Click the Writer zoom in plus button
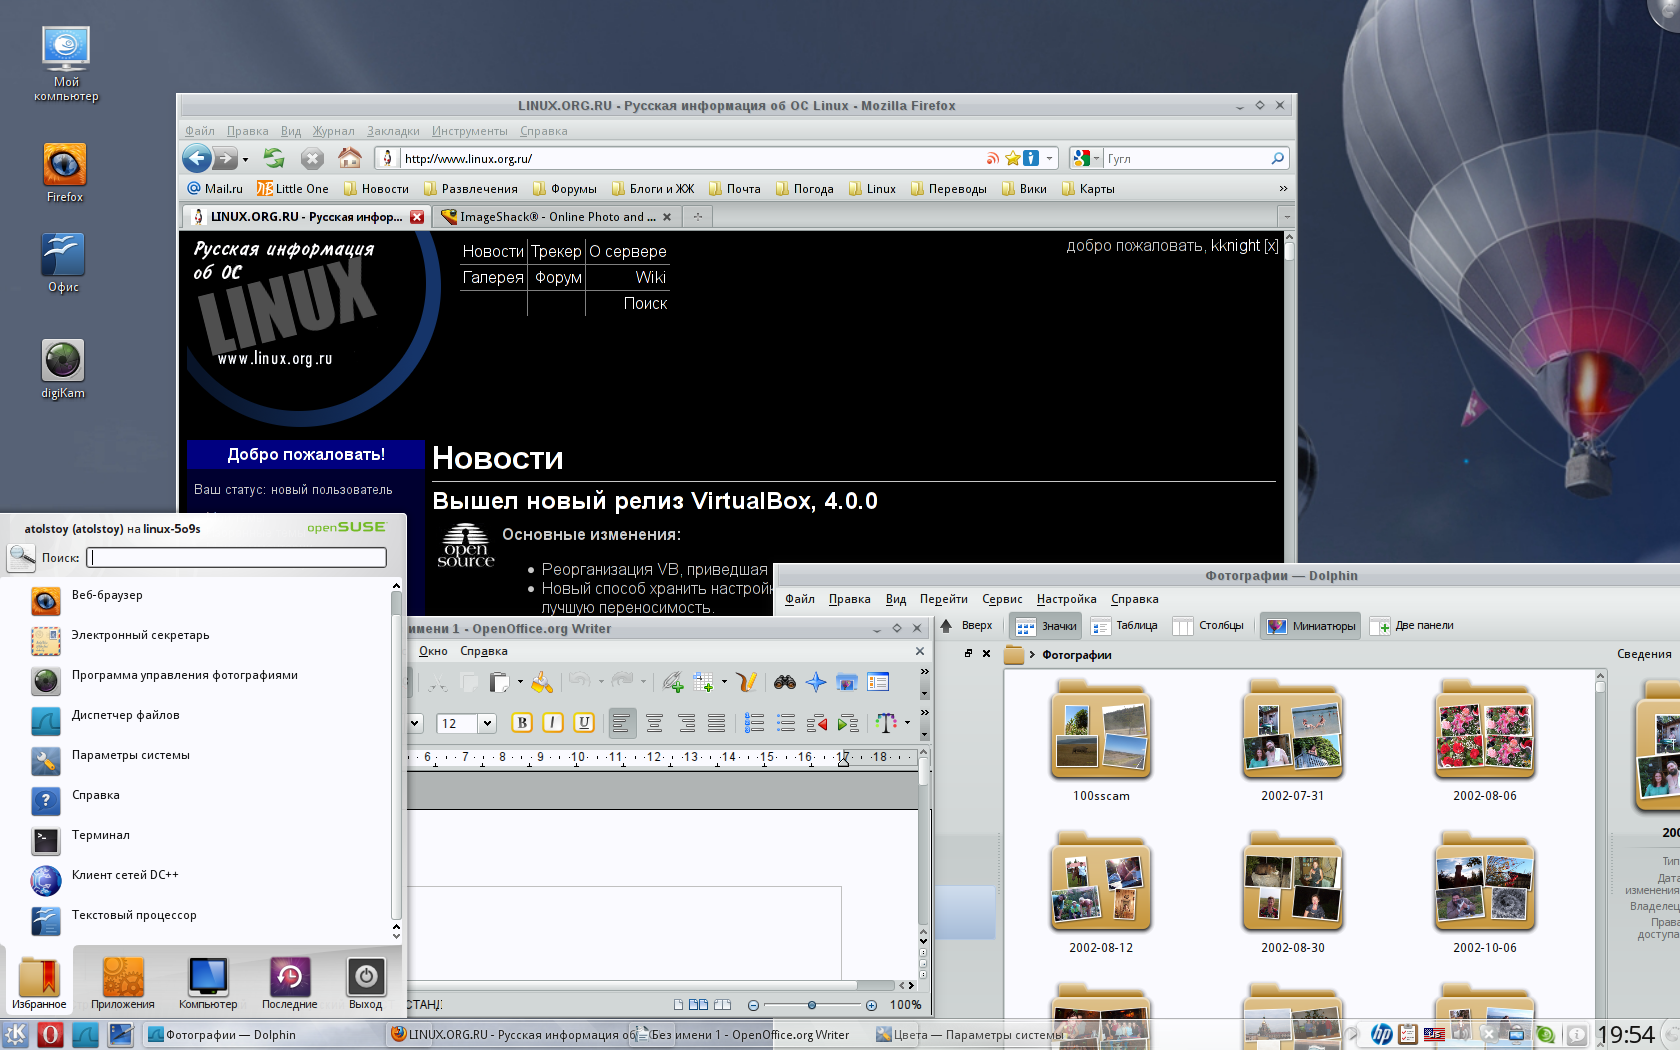 coord(871,1005)
